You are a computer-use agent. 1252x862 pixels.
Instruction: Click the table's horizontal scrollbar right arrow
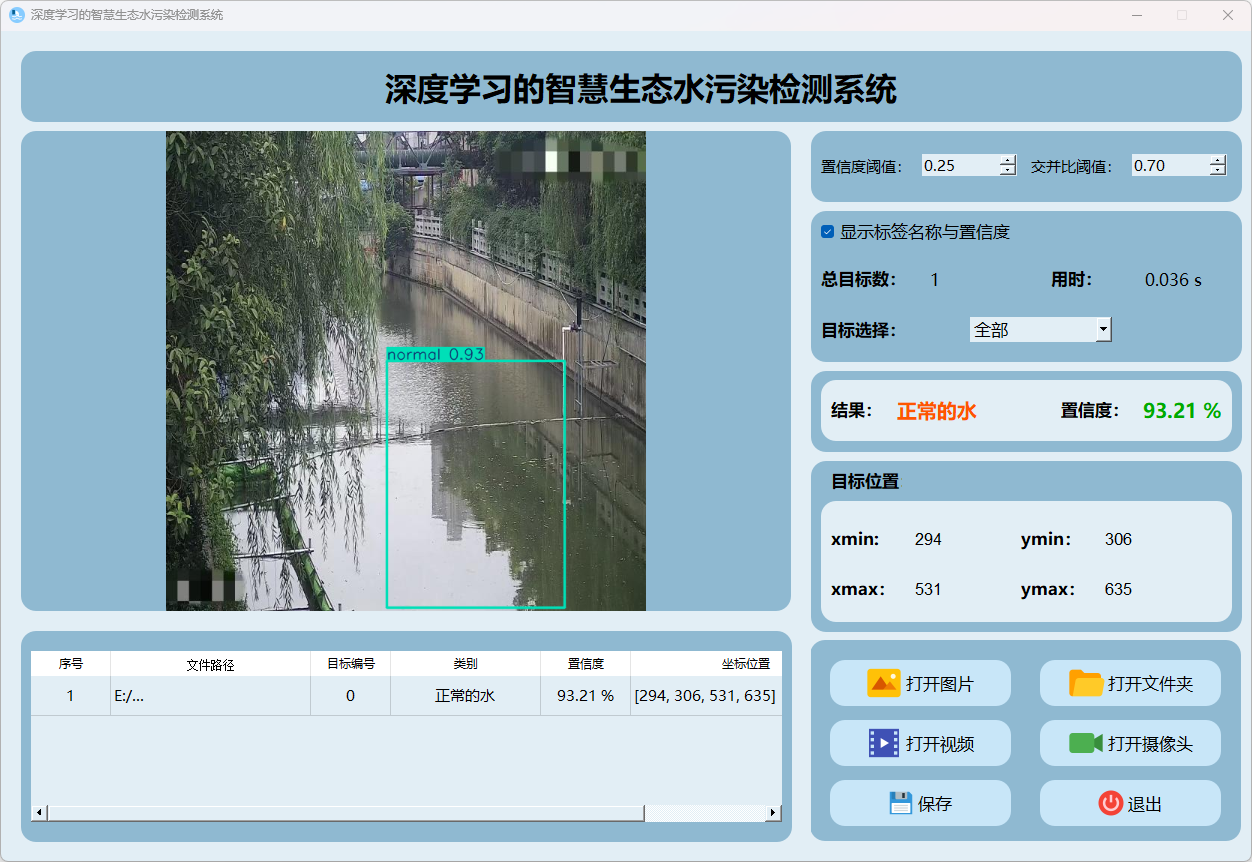(x=772, y=813)
